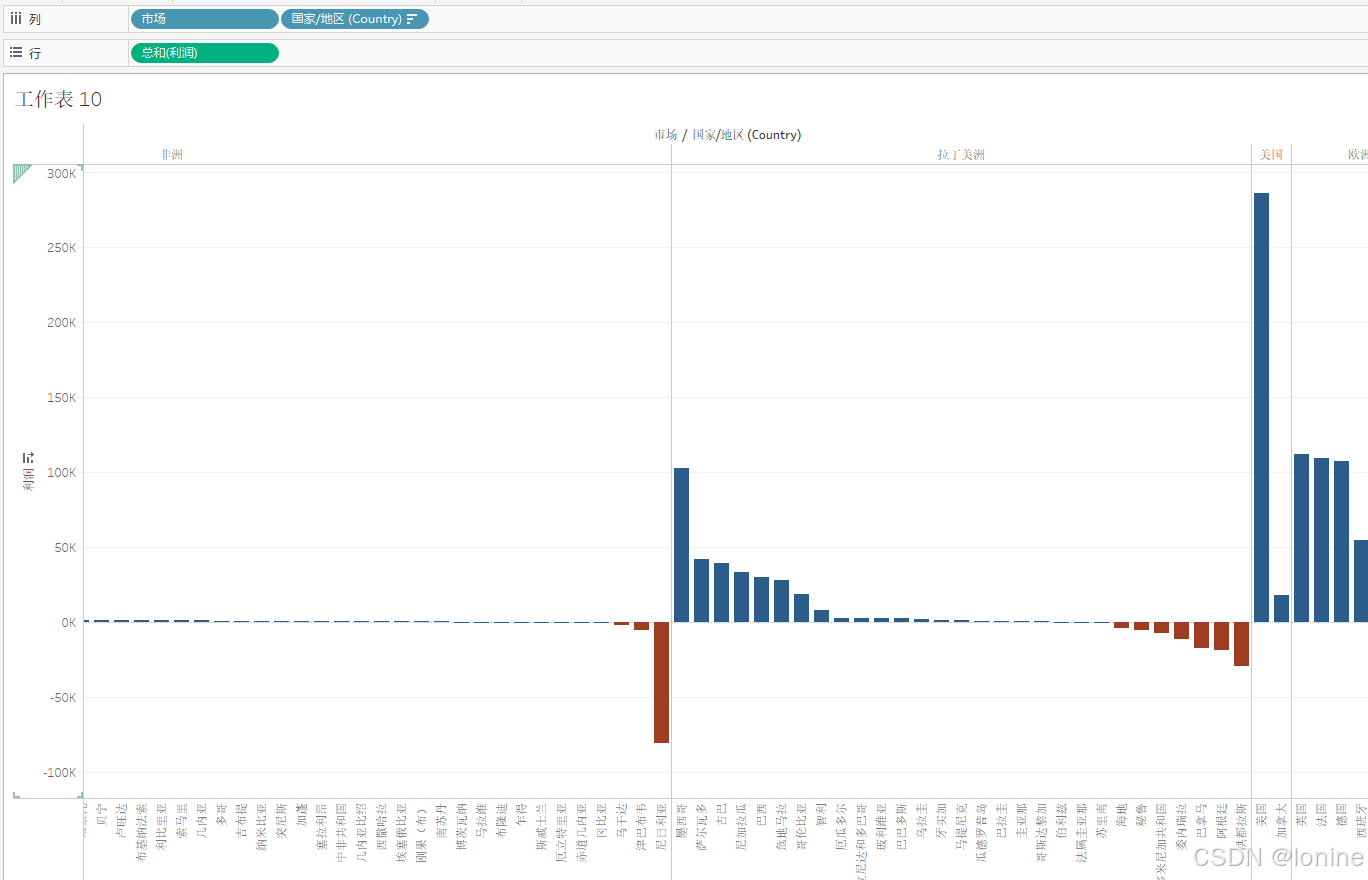Select the red bar for 洪都拉斯
The height and width of the screenshot is (880, 1368).
pyautogui.click(x=1241, y=644)
